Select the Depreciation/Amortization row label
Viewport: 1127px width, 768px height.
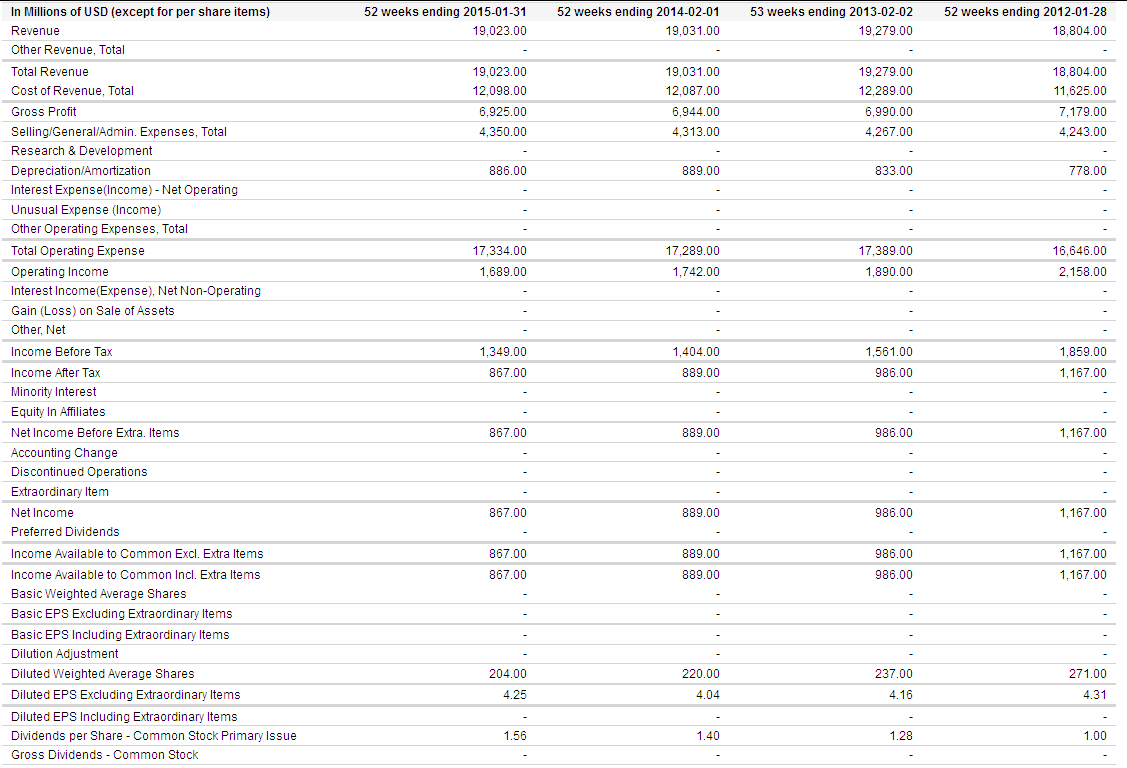point(80,171)
